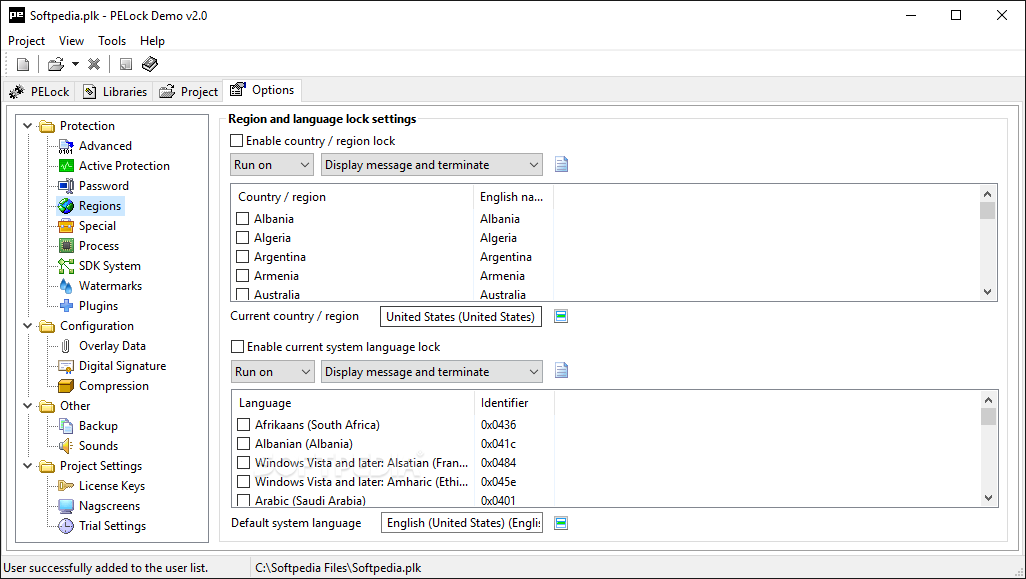Viewport: 1026px width, 579px height.
Task: Click scroll up arrow in country list
Action: (x=987, y=194)
